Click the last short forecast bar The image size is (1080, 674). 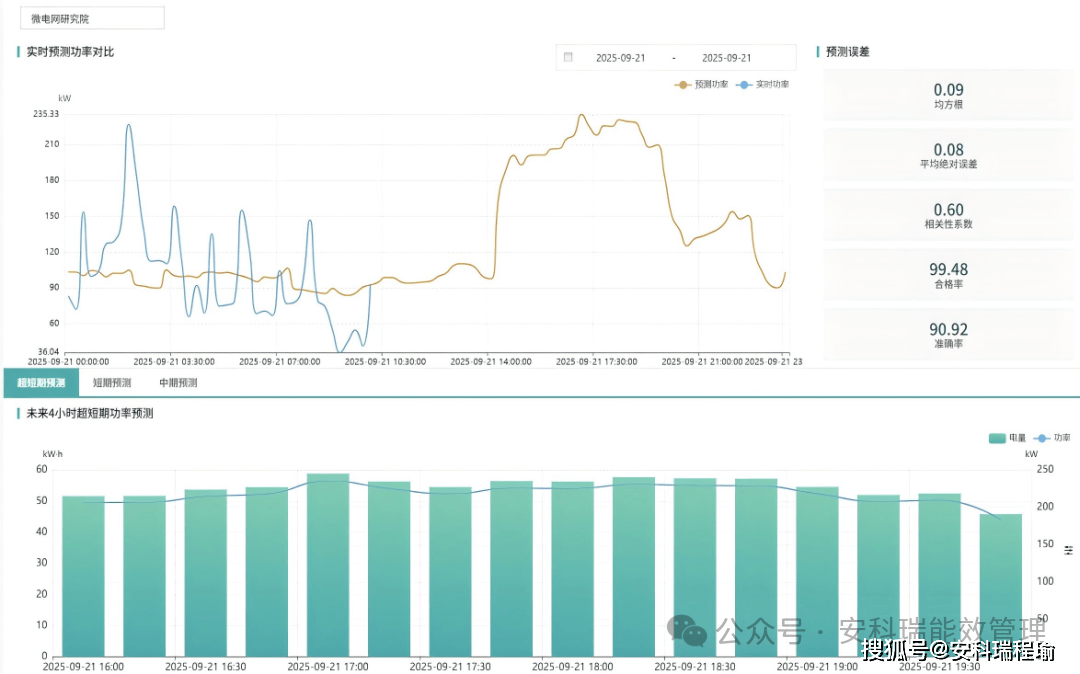click(x=1001, y=585)
